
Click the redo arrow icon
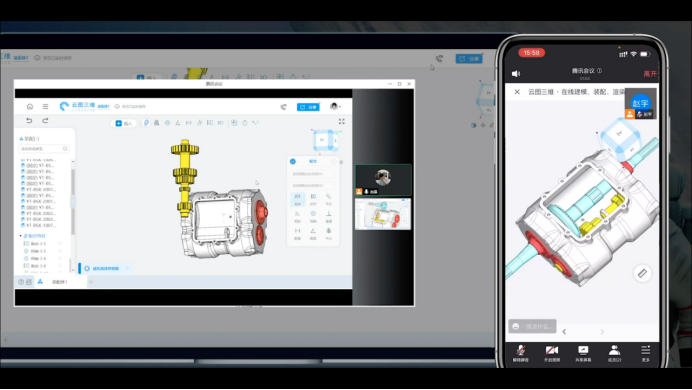[45, 120]
